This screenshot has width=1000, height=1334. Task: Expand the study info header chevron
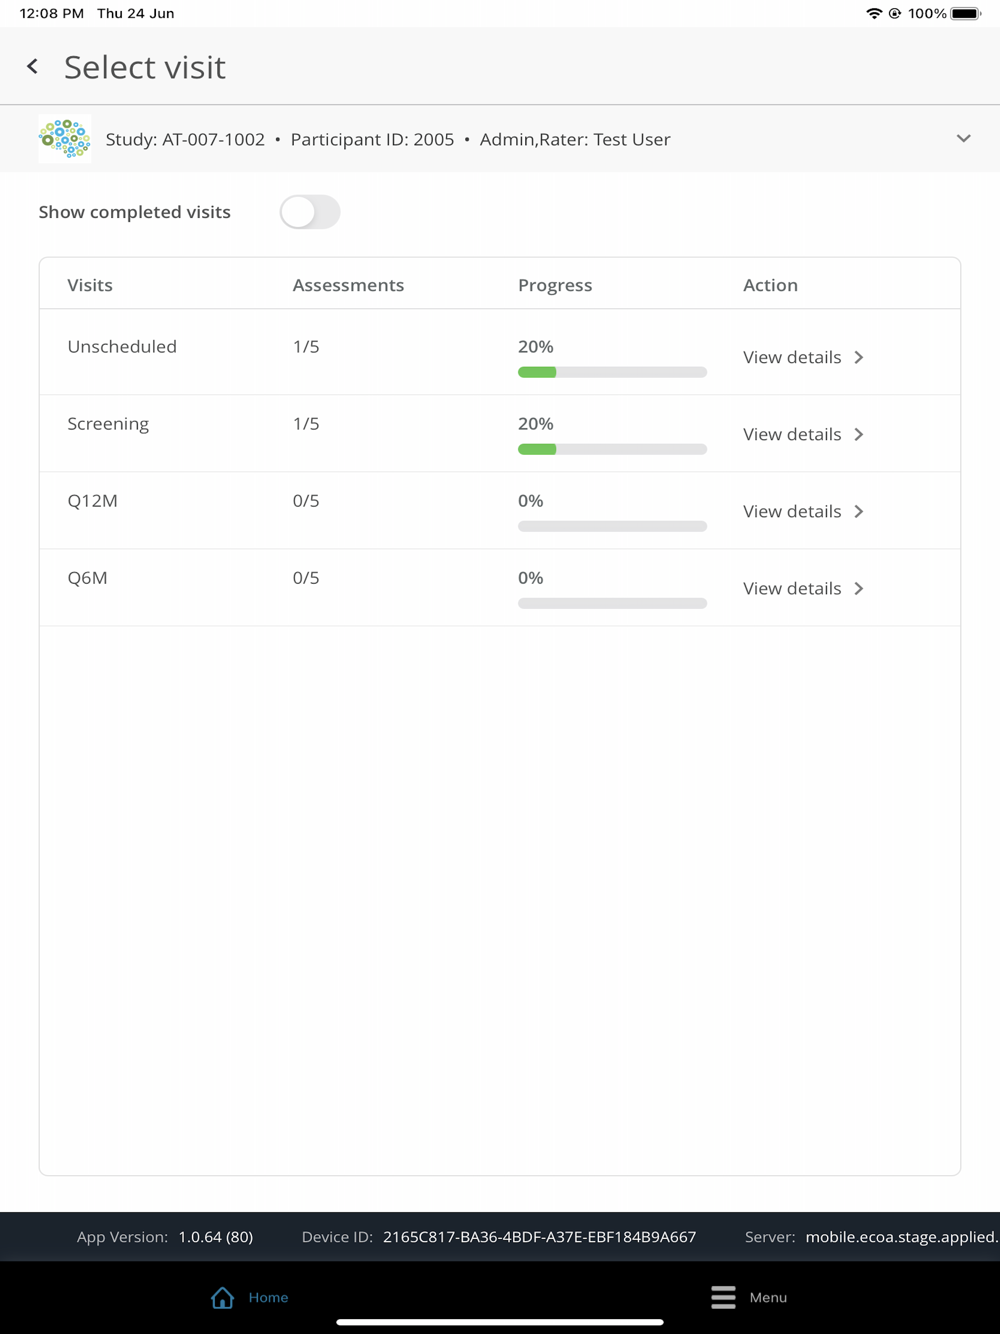pyautogui.click(x=963, y=138)
